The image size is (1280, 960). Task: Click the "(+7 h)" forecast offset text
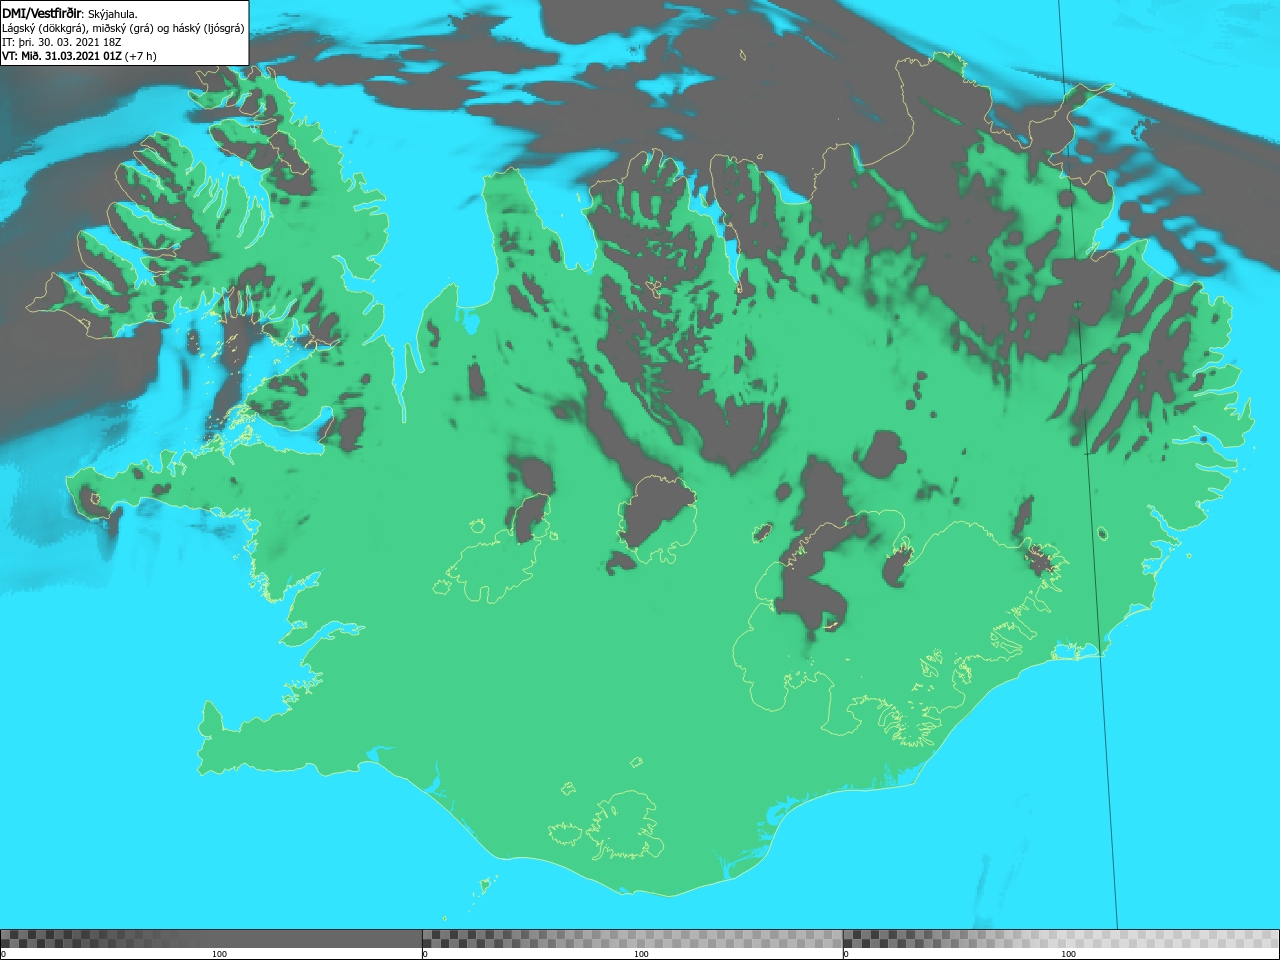(141, 56)
